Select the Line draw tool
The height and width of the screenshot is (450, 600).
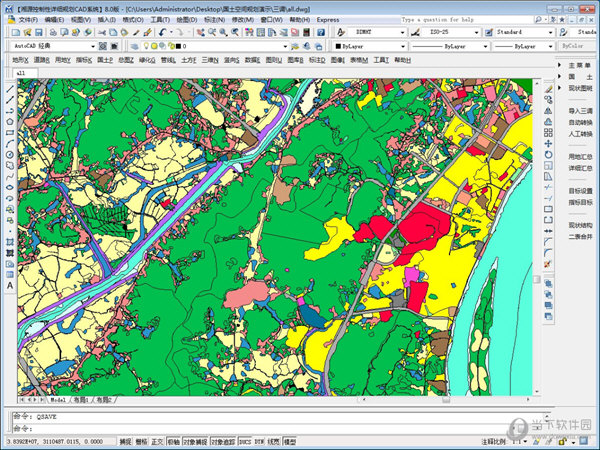click(9, 89)
